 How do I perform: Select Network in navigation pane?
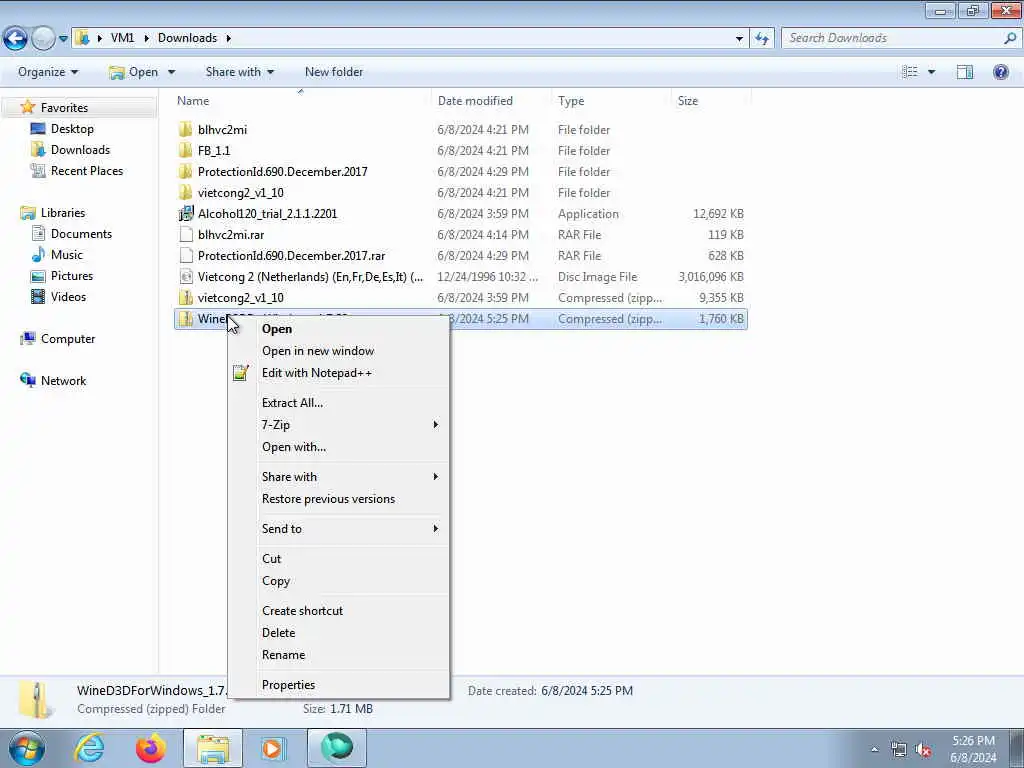tap(63, 381)
